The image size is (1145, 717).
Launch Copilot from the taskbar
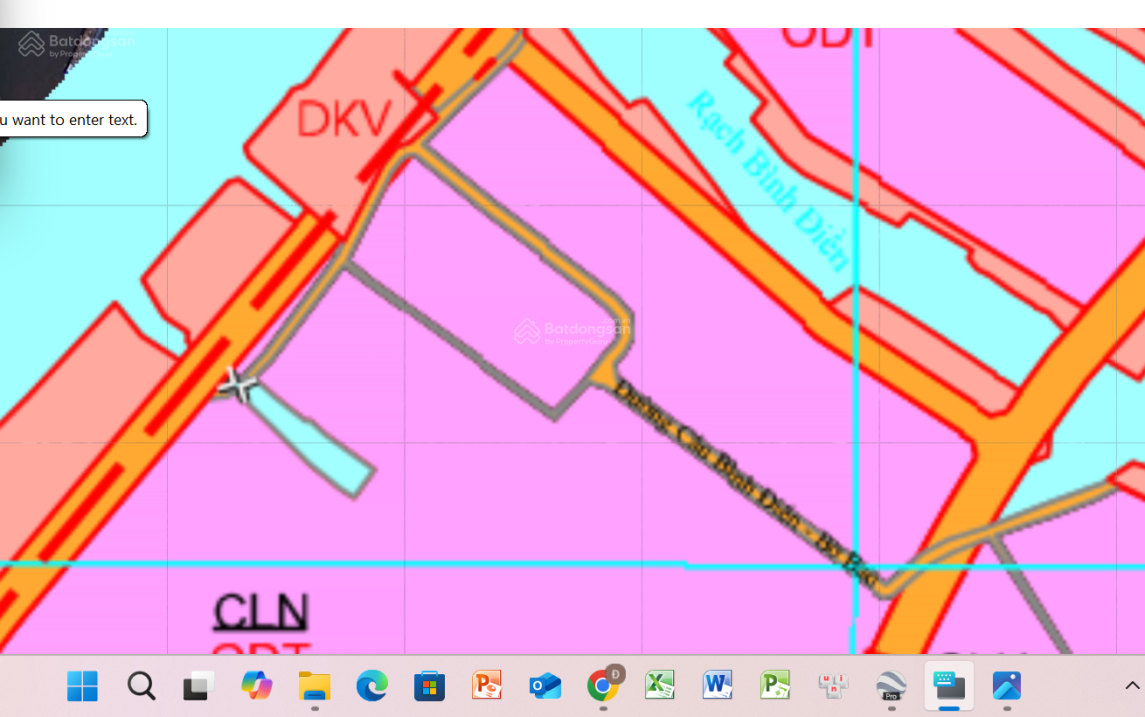(x=256, y=686)
